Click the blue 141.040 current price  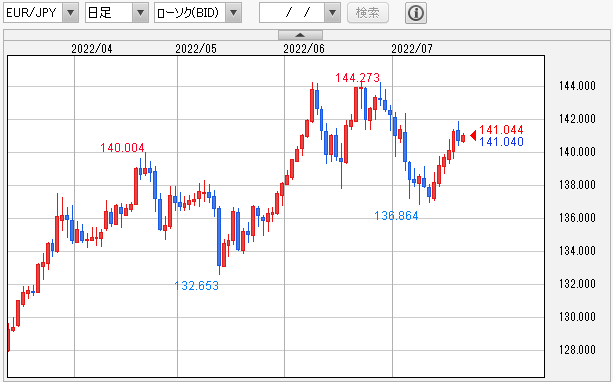(501, 142)
